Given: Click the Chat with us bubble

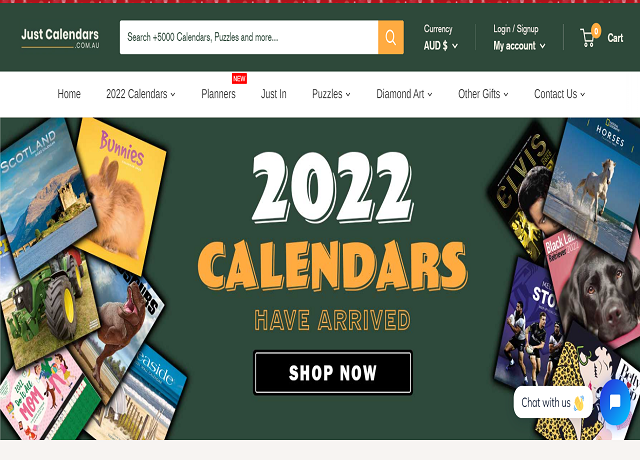Looking at the screenshot, I should [553, 402].
